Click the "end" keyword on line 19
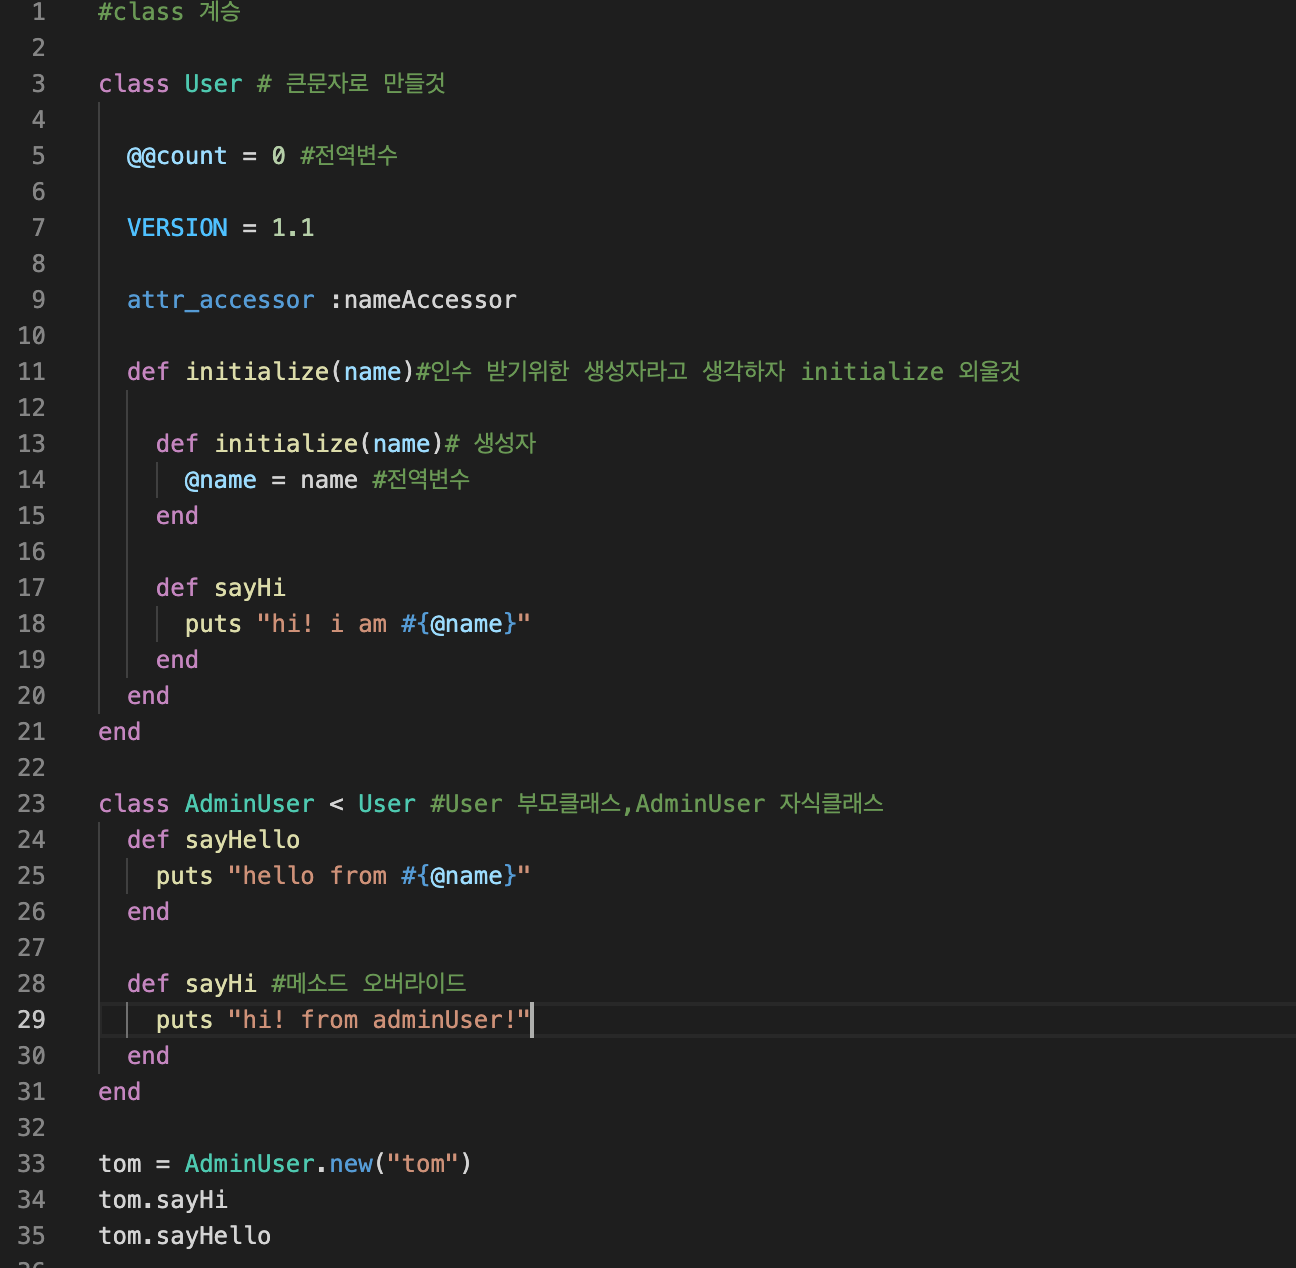Viewport: 1296px width, 1268px height. pos(177,660)
